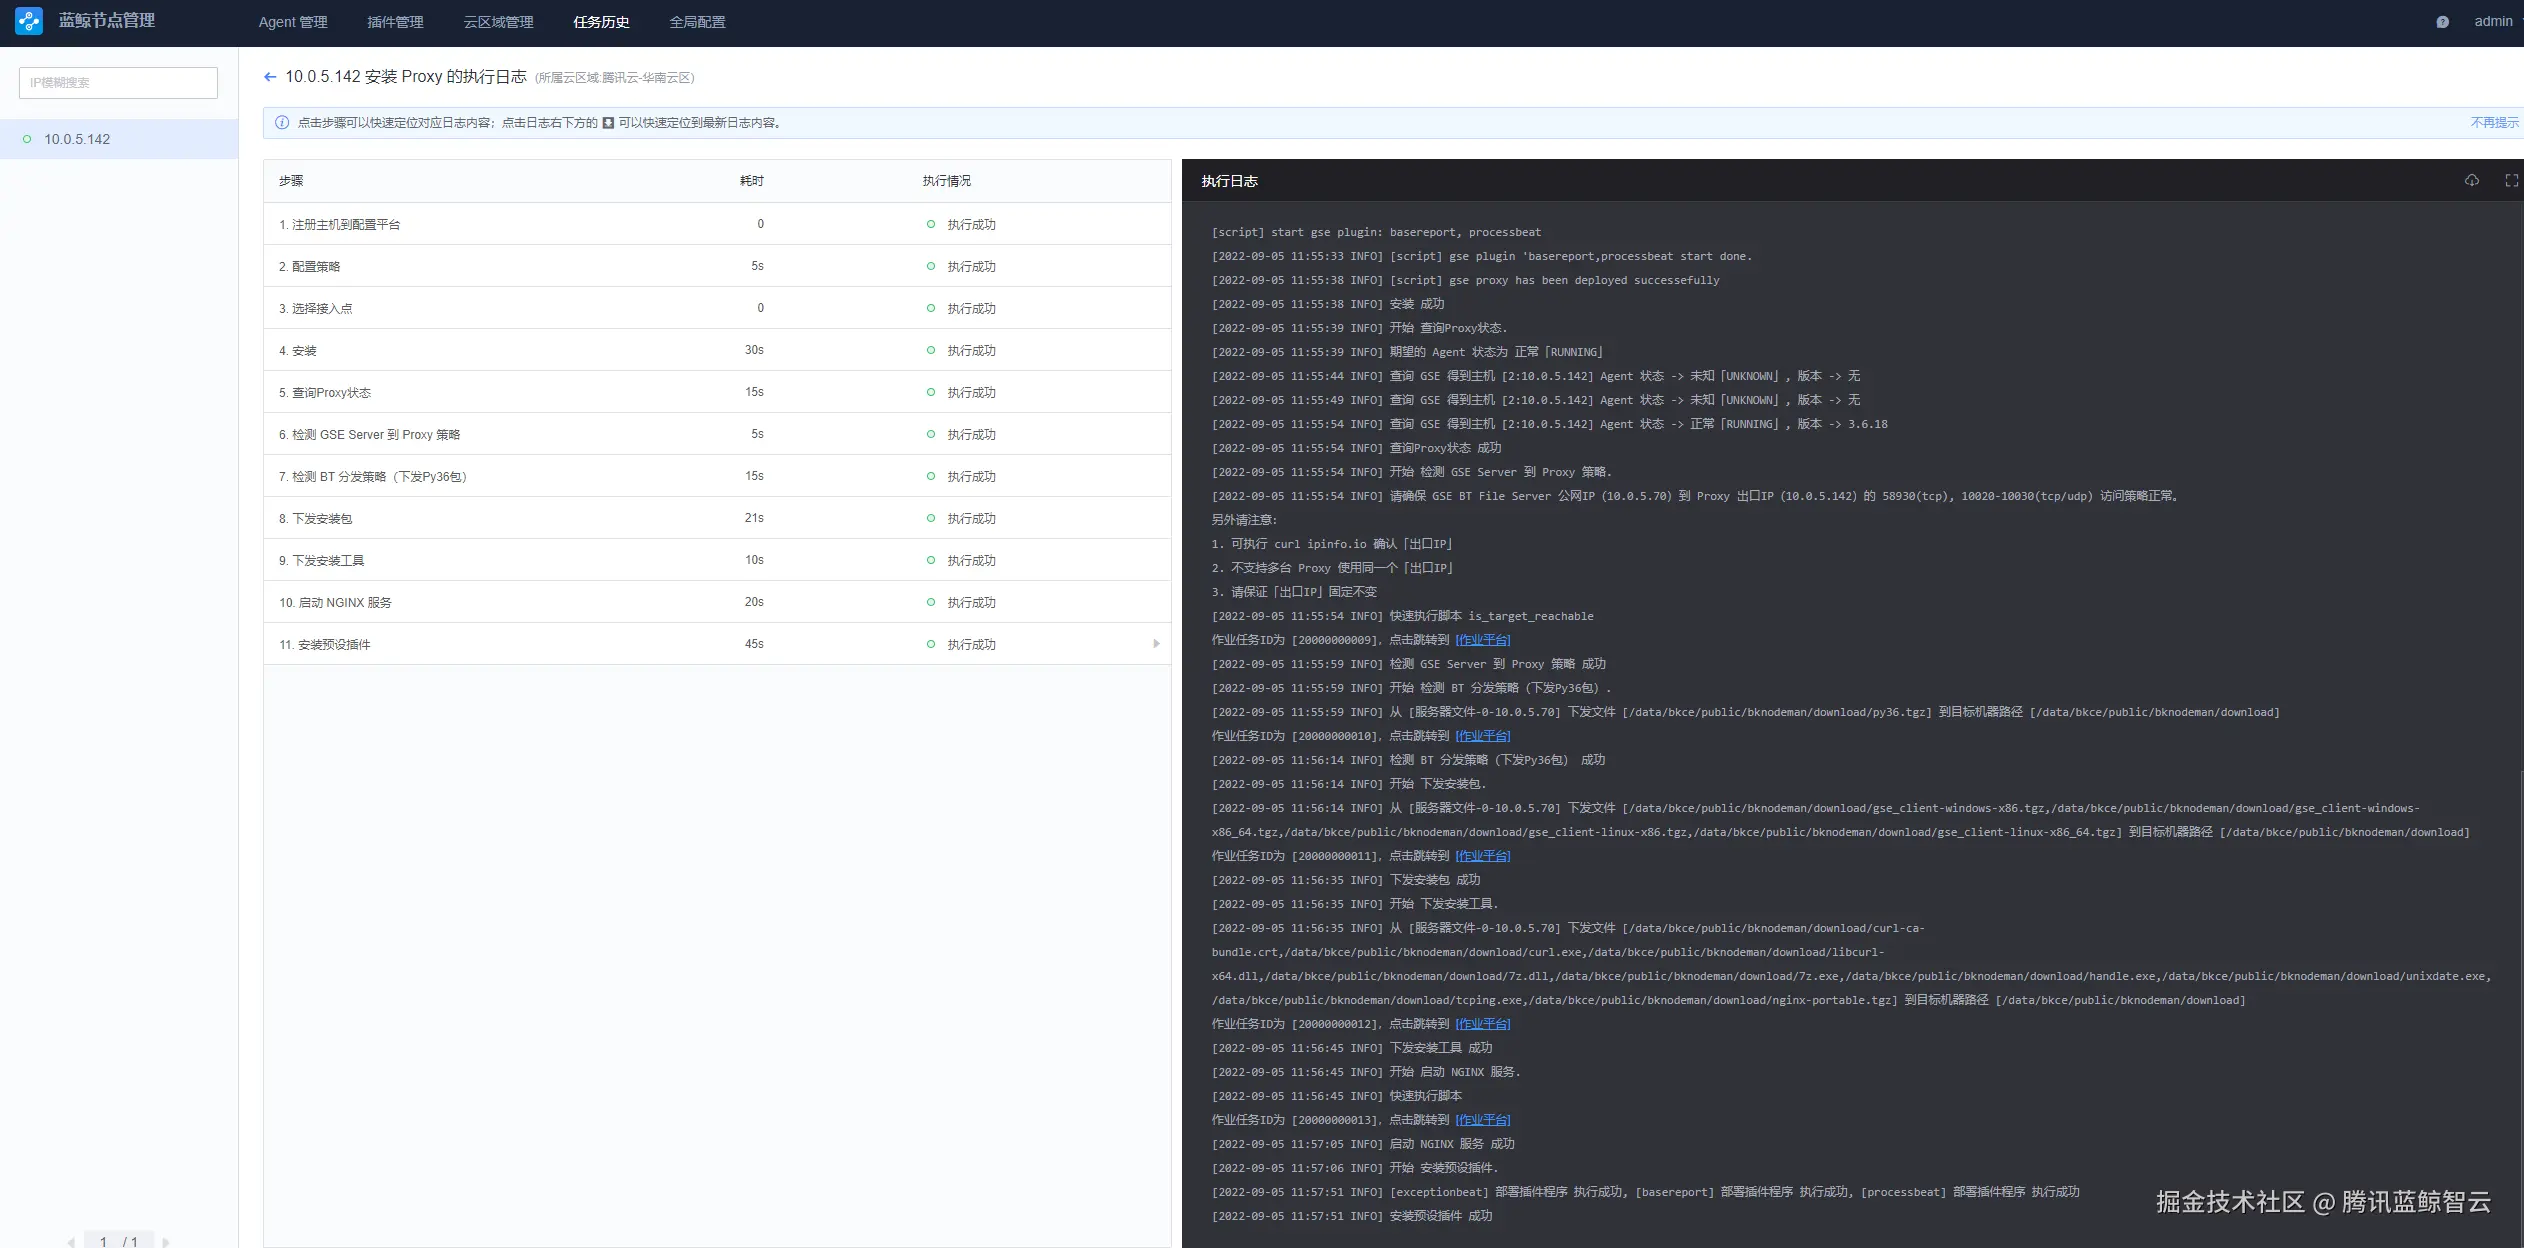Open the admin user dropdown
The height and width of the screenshot is (1248, 2524).
(2495, 21)
